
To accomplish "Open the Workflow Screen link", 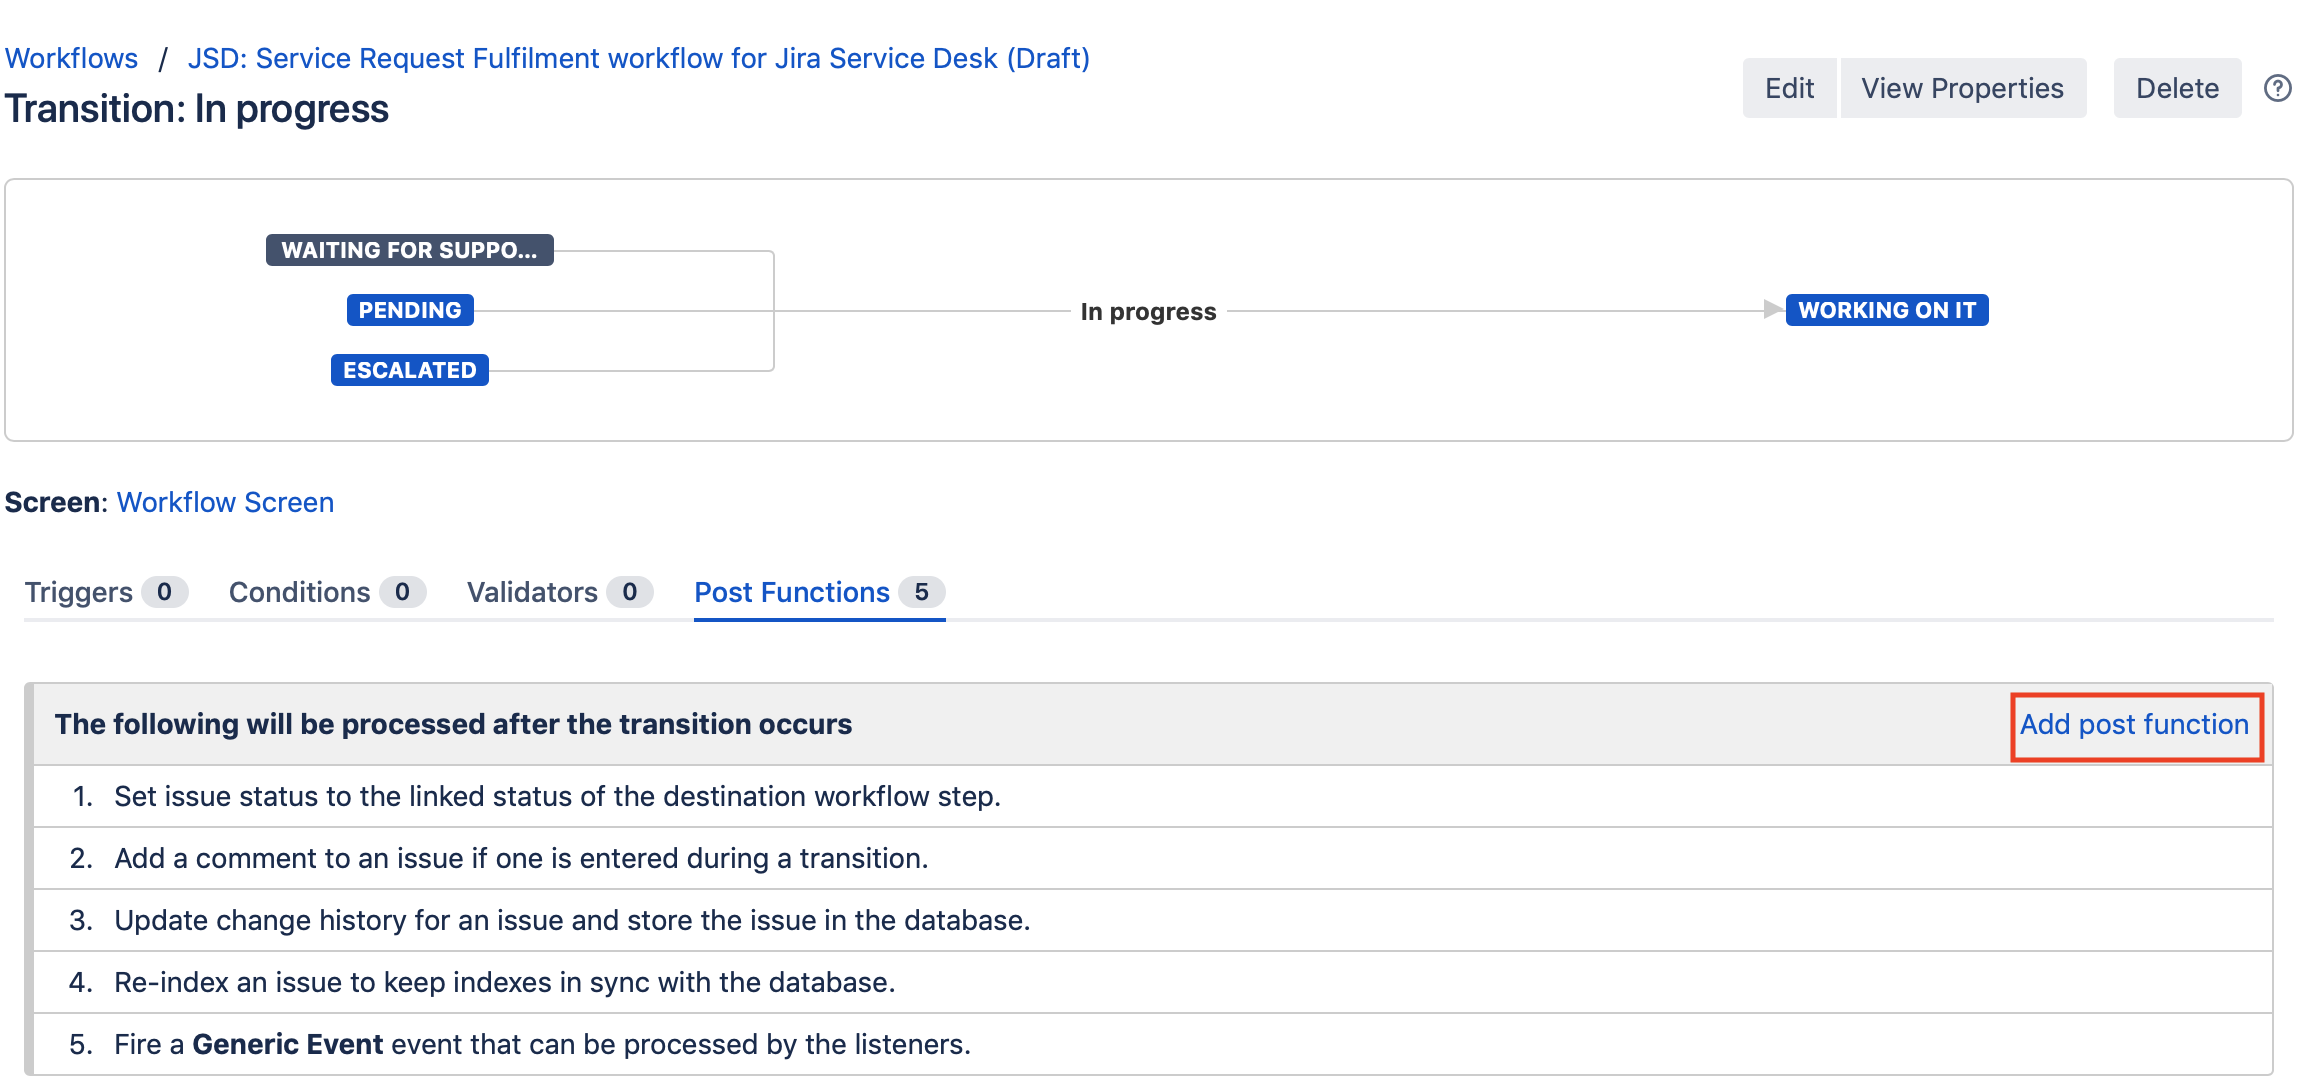I will pyautogui.click(x=224, y=502).
